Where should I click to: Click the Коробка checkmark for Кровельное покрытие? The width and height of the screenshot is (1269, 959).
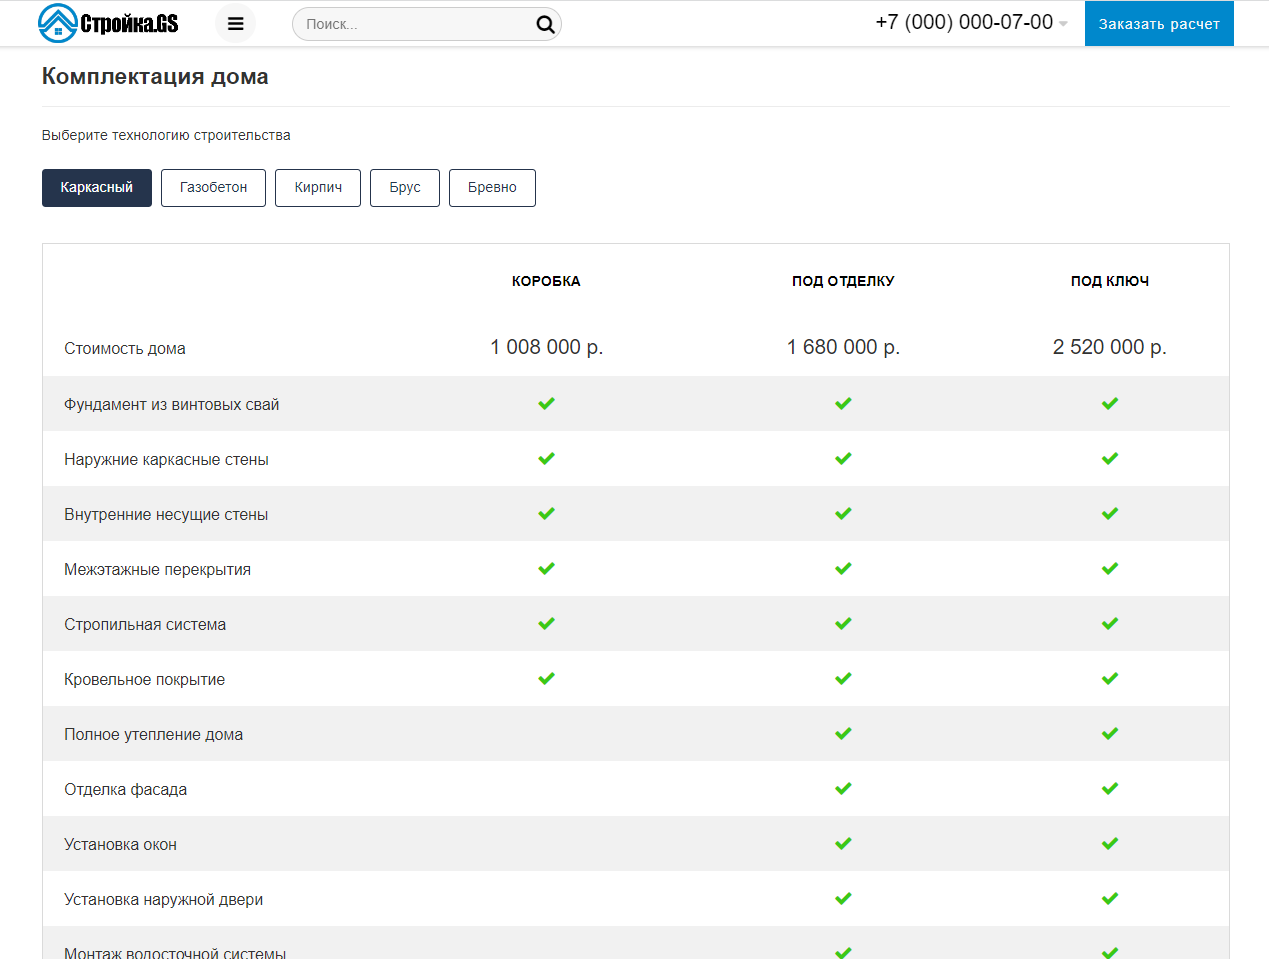(x=546, y=679)
